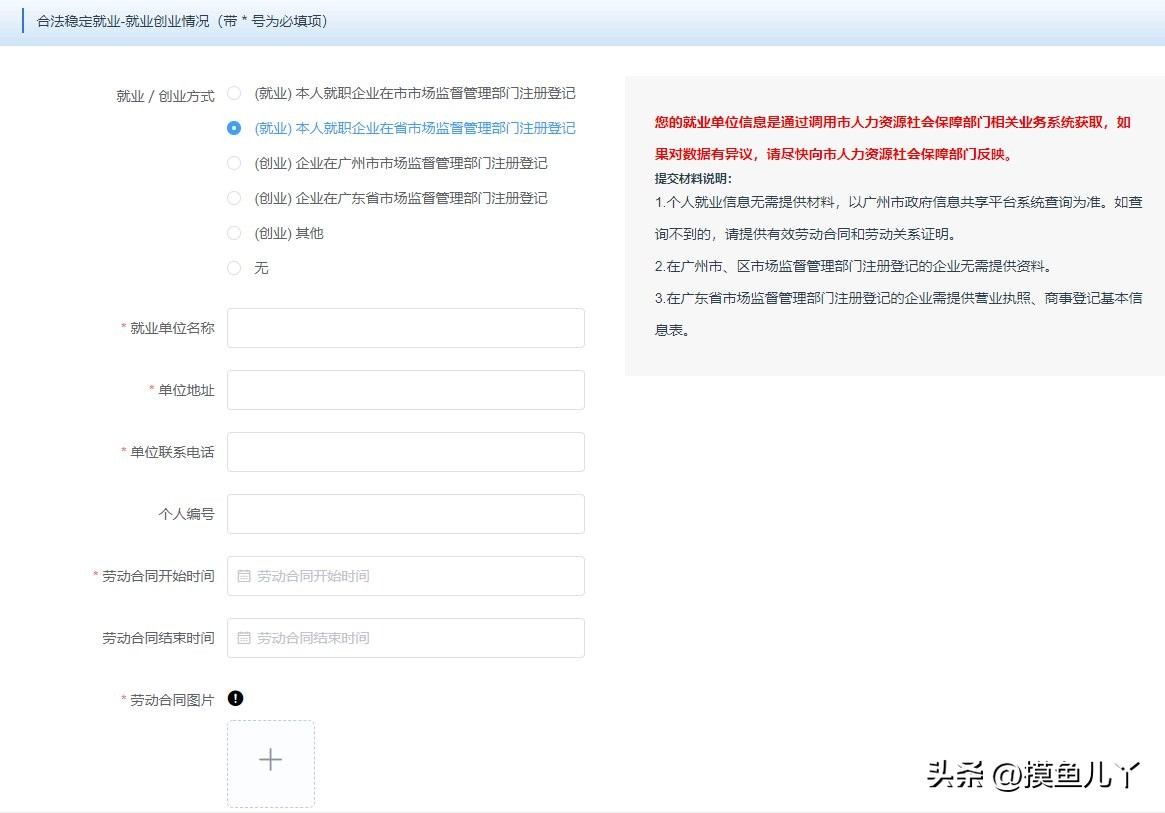This screenshot has height=813, width=1165.
Task: Click the 个人编号 input field
Action: tap(405, 514)
